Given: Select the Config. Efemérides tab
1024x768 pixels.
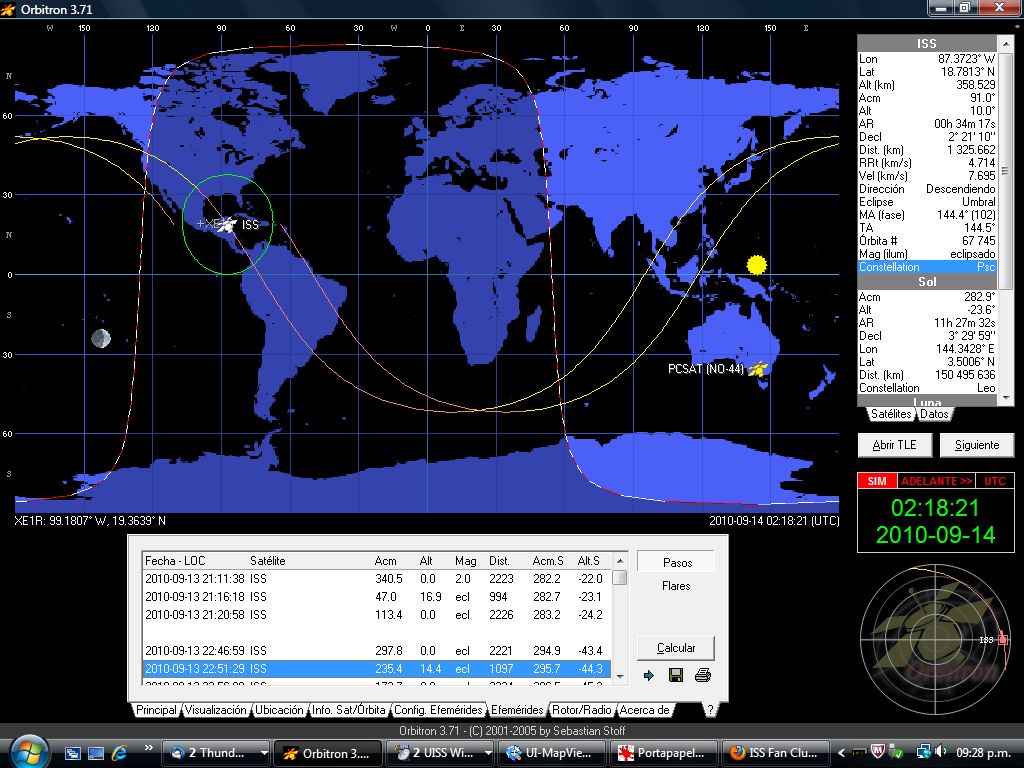Looking at the screenshot, I should pos(438,710).
